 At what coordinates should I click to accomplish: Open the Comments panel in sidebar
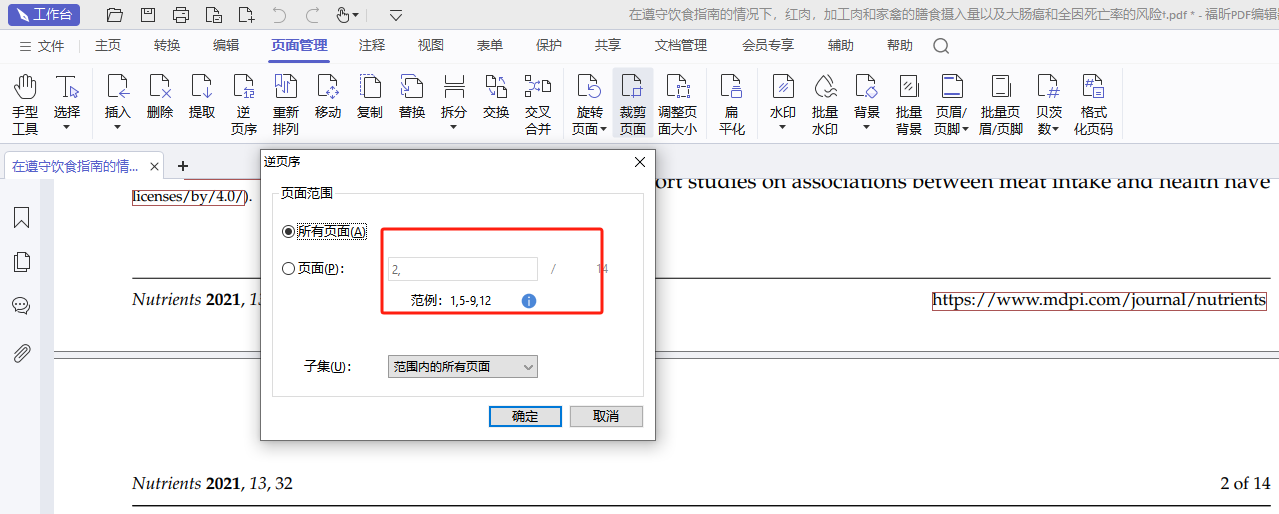click(x=21, y=306)
